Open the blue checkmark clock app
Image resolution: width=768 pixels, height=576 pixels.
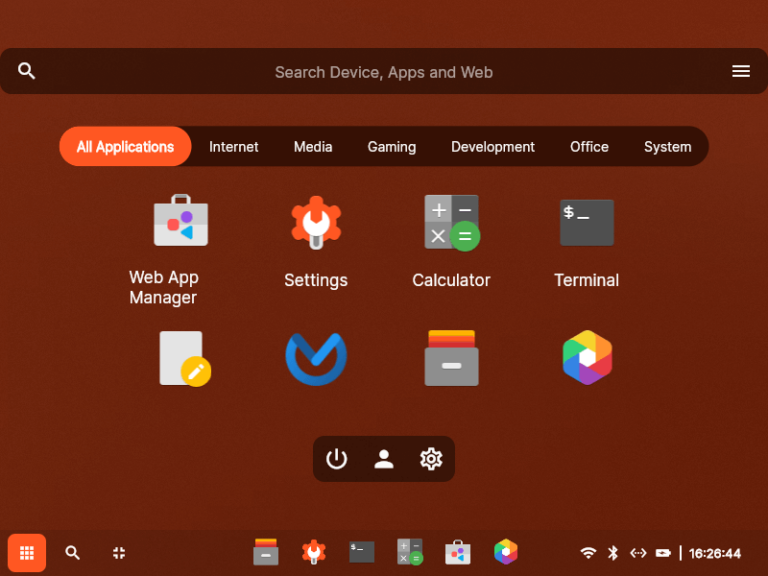(316, 358)
